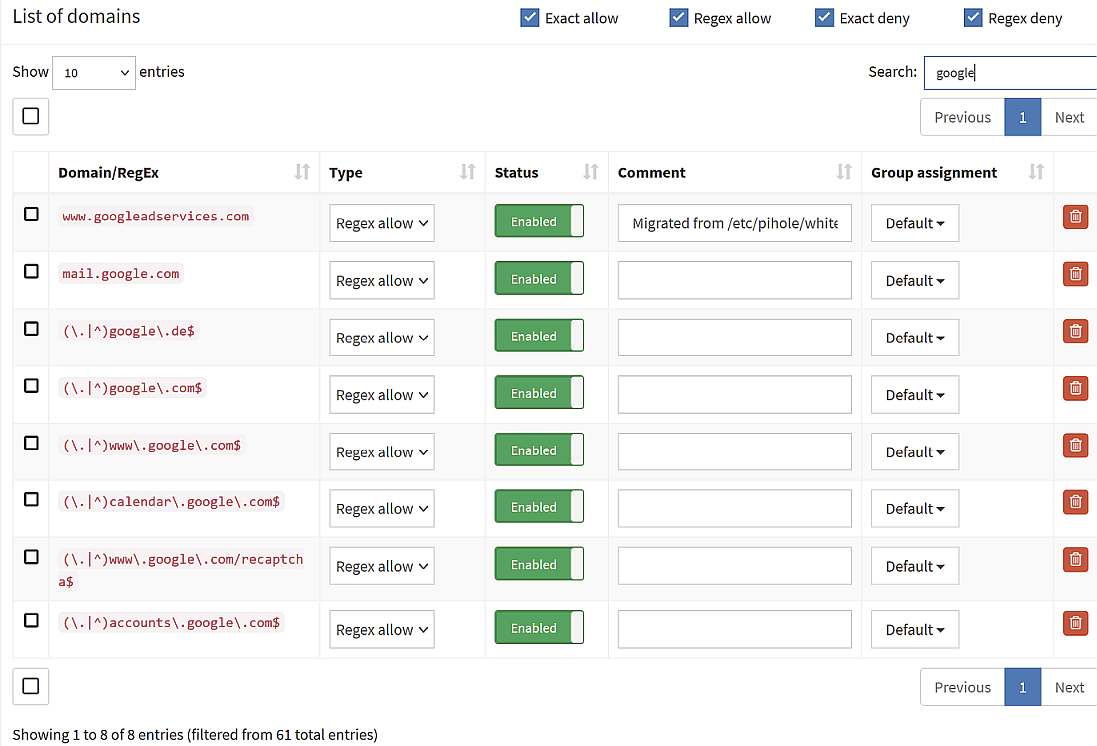Image resolution: width=1097 pixels, height=746 pixels.
Task: Open Default group dropdown for accounts.google.com
Action: (915, 630)
